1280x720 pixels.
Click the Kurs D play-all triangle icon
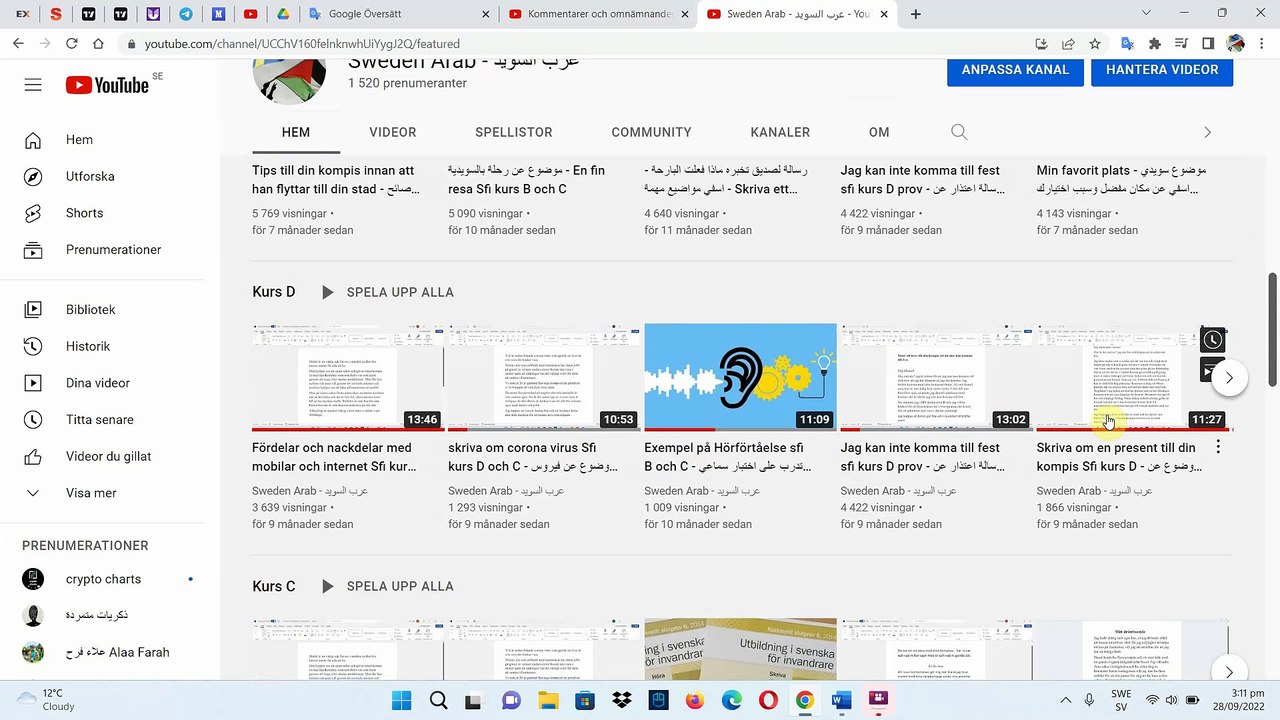pos(327,292)
